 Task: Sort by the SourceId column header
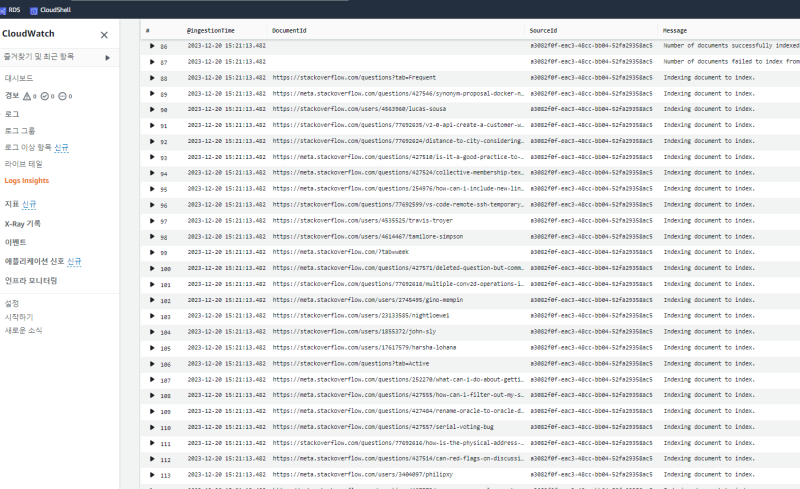(x=543, y=31)
